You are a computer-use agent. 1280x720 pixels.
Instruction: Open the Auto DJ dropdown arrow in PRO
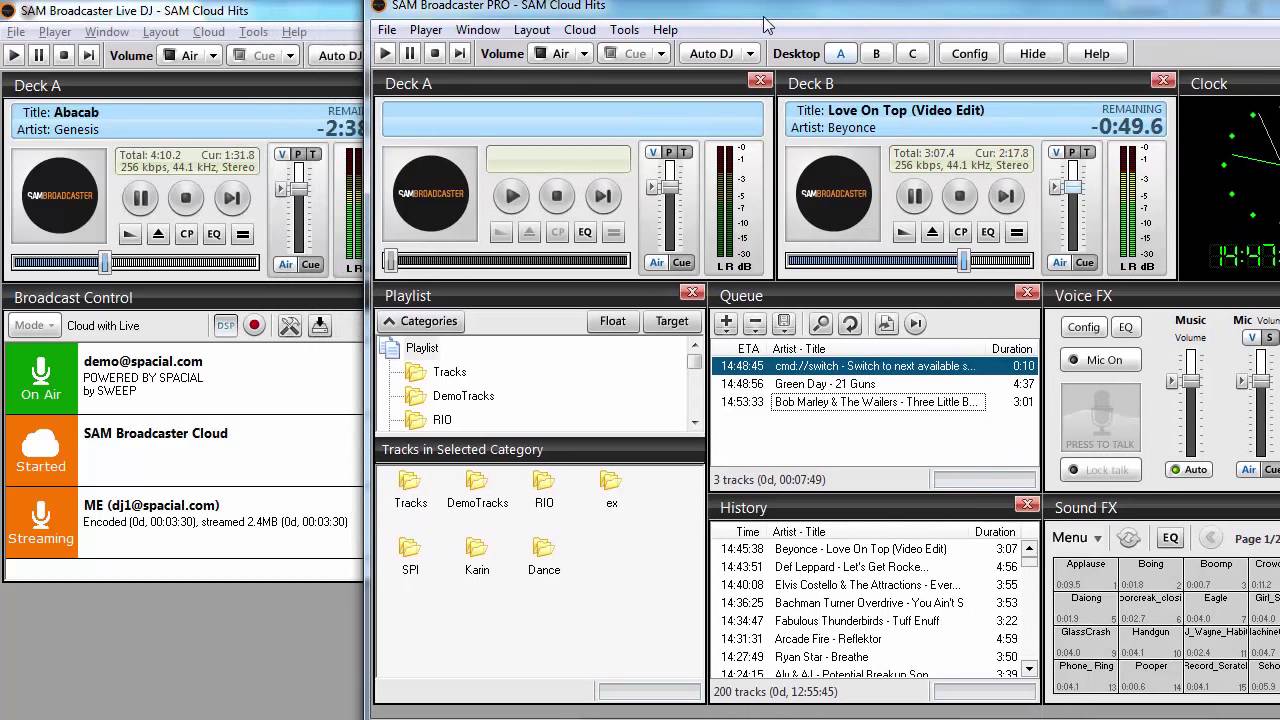750,54
